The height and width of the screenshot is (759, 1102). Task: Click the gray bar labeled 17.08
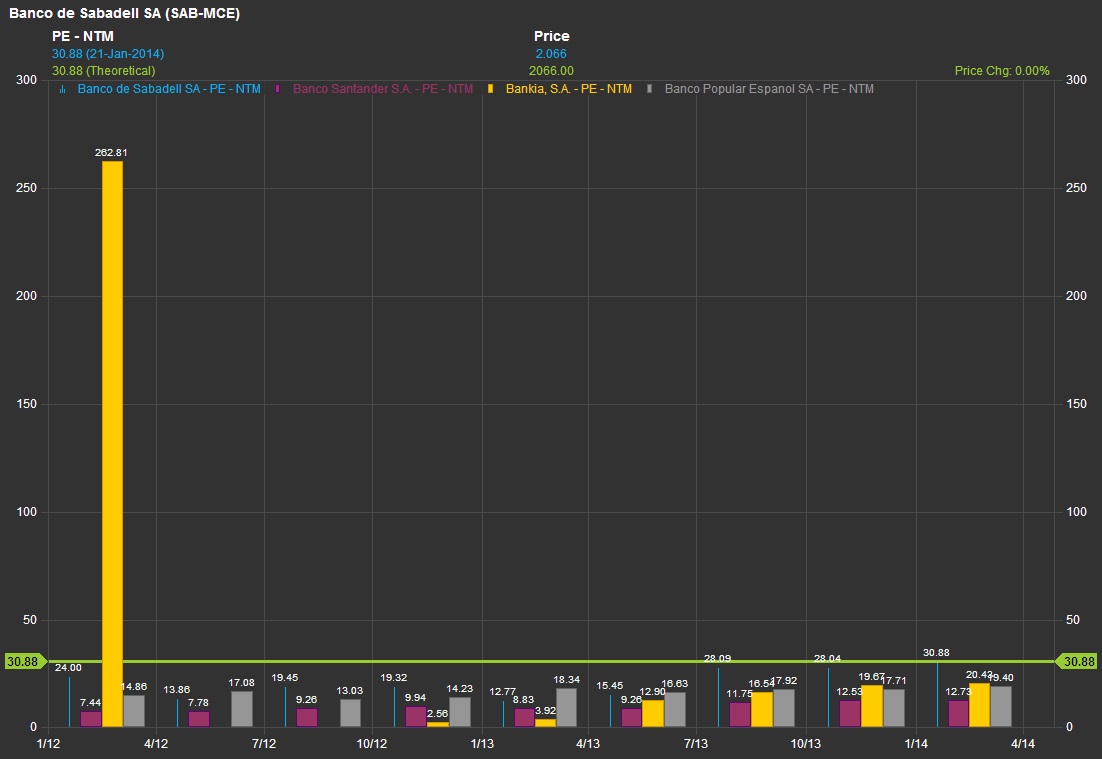(x=242, y=708)
